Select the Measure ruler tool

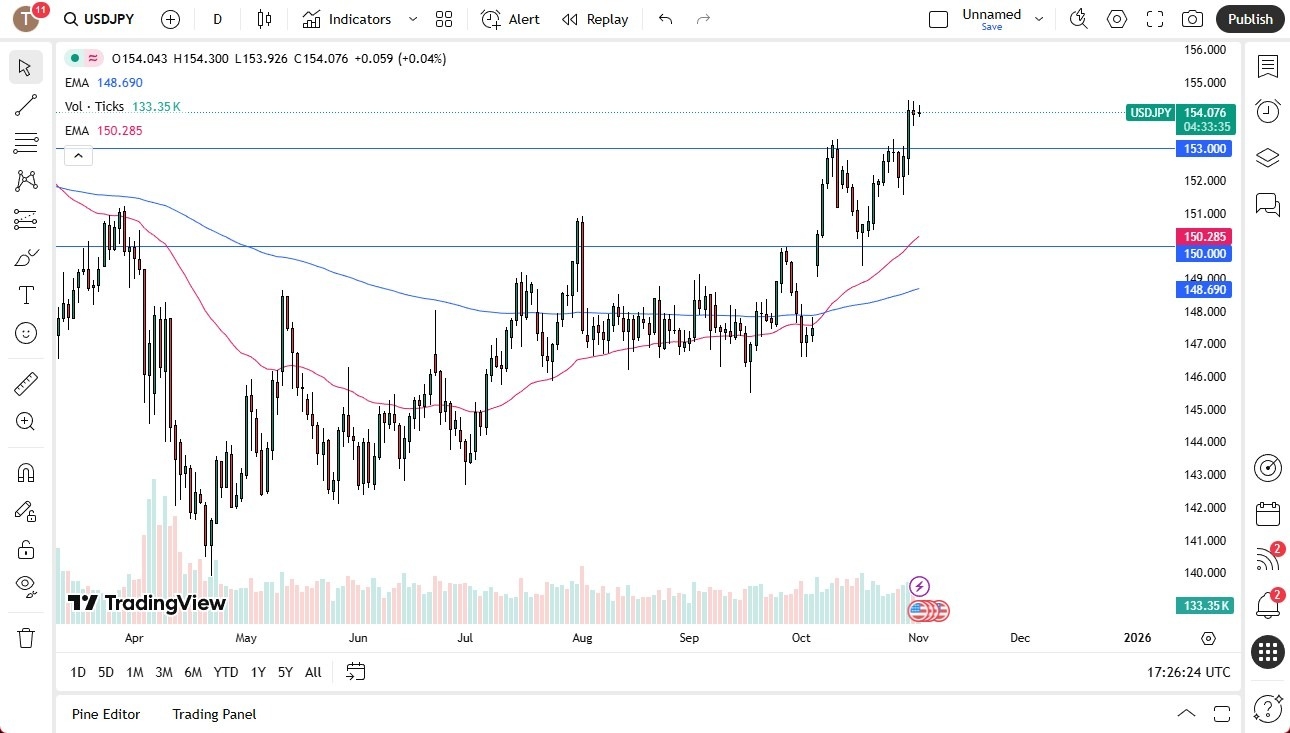coord(25,383)
